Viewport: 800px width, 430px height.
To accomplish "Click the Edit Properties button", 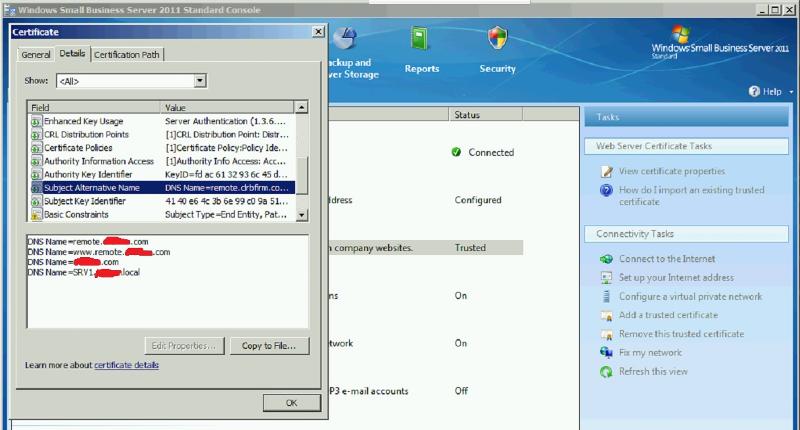I will (184, 346).
